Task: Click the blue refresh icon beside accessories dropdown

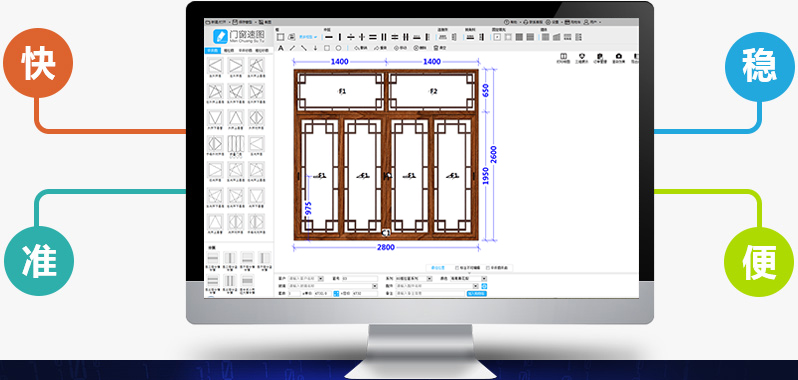Action: click(x=484, y=286)
